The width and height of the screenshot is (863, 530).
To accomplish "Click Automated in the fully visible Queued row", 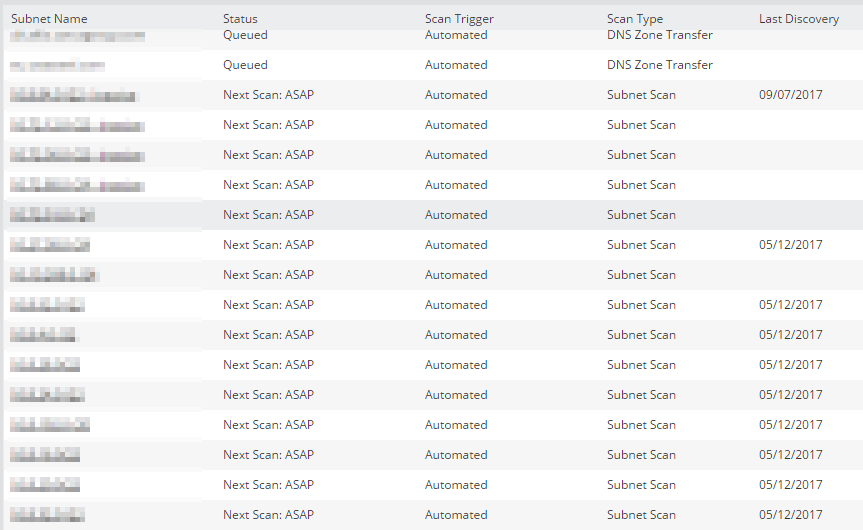I will (456, 65).
